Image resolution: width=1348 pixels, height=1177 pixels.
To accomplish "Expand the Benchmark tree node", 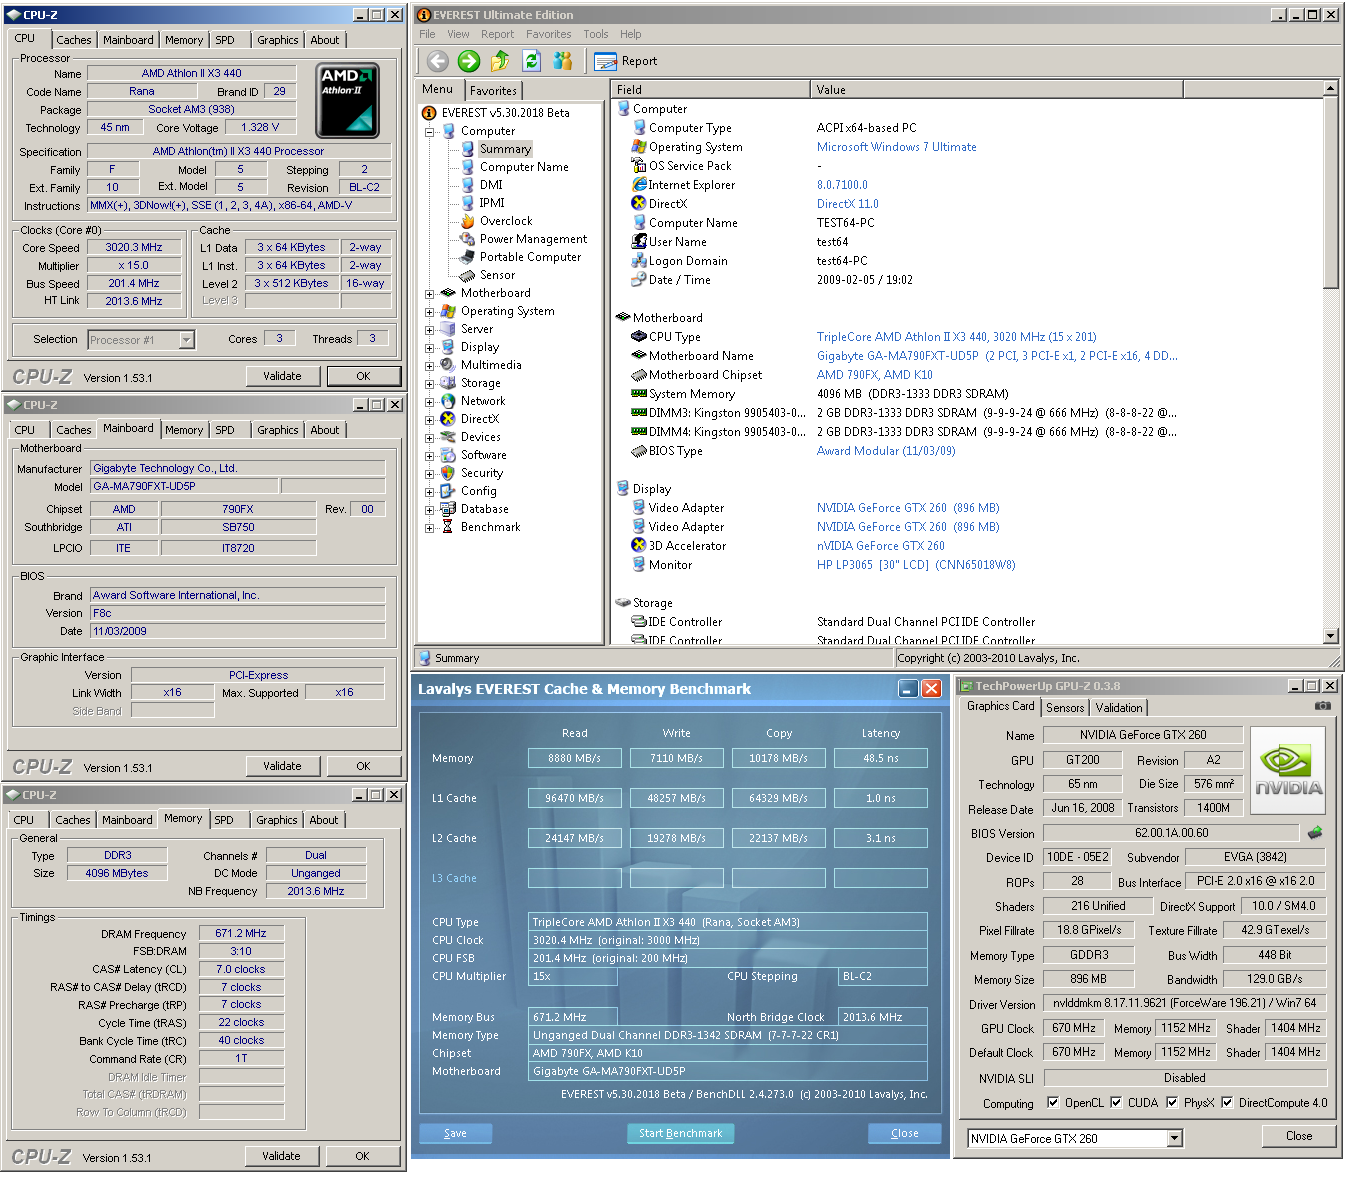I will point(429,527).
